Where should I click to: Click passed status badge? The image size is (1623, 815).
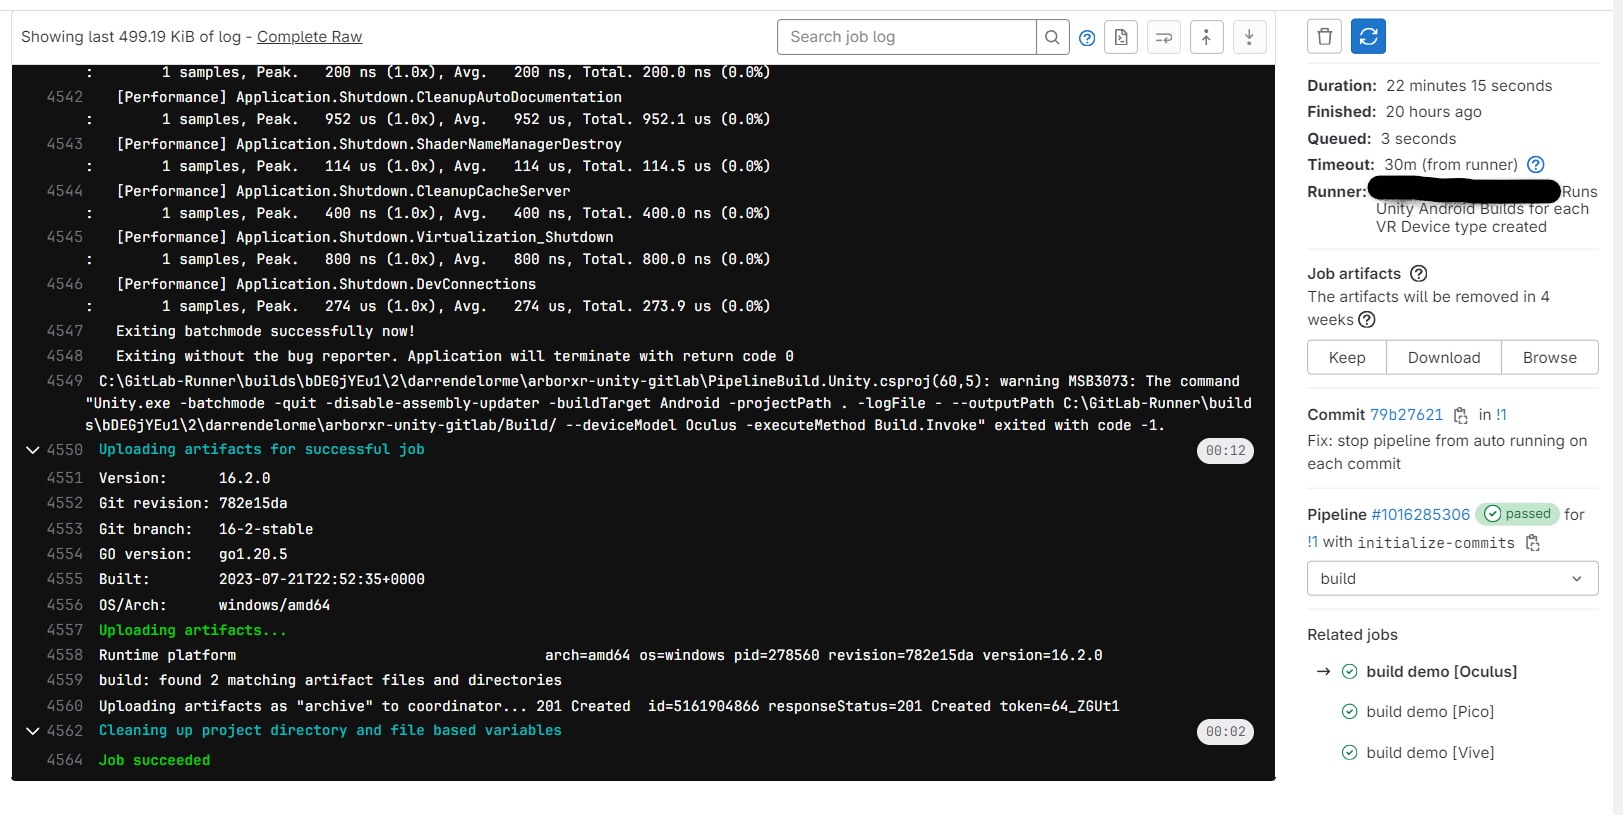click(x=1517, y=514)
